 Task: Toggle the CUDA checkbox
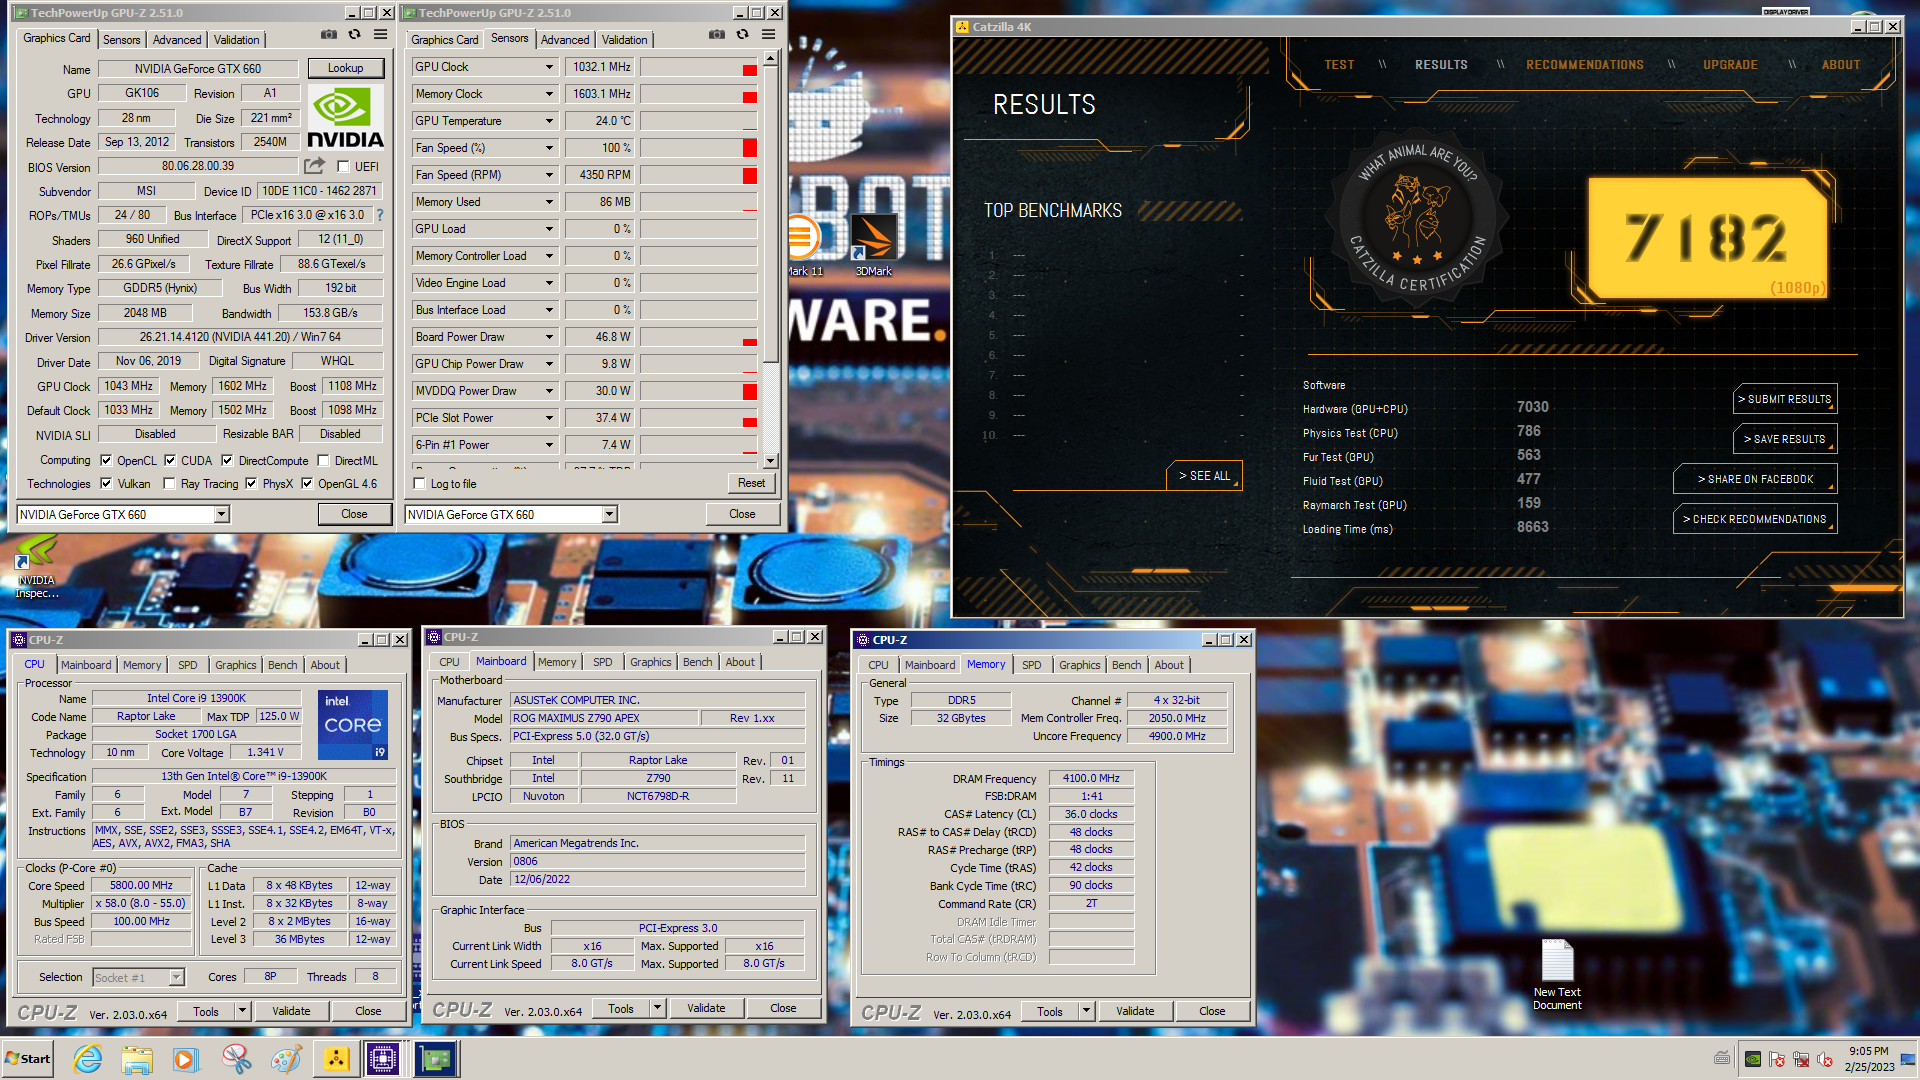pos(170,461)
